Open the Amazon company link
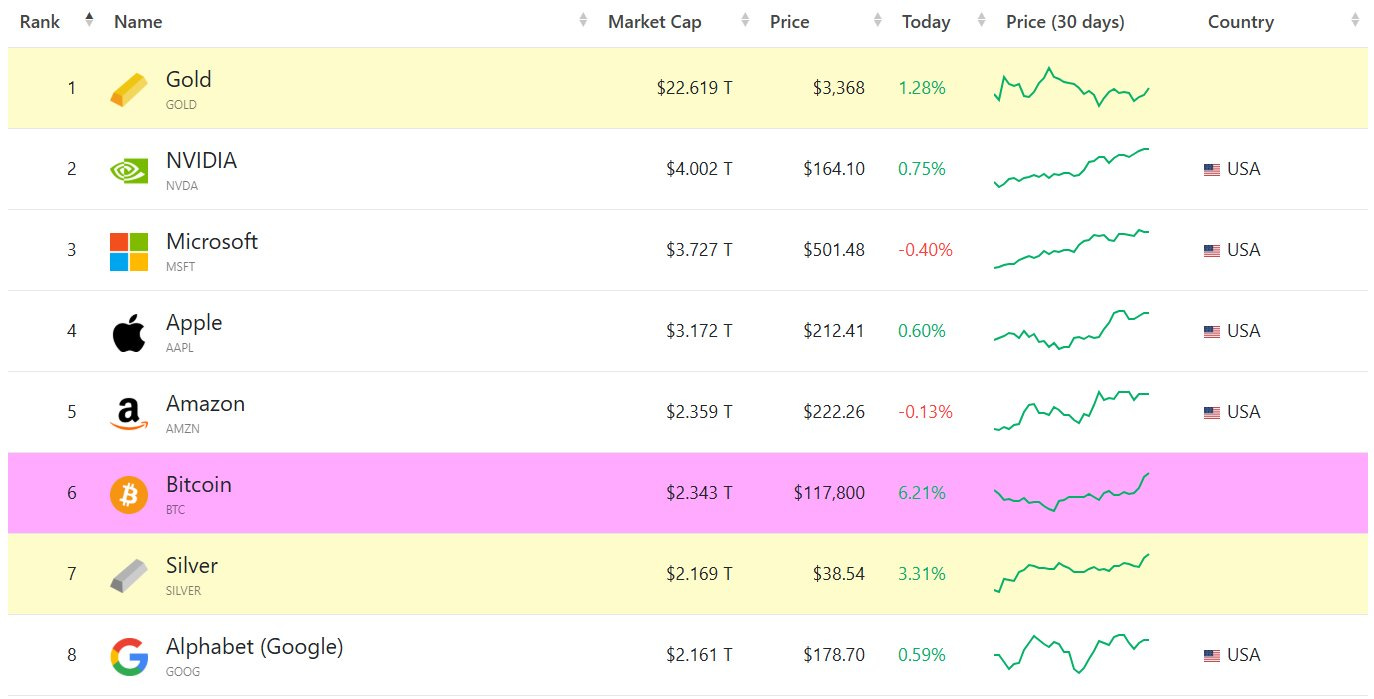 point(205,403)
